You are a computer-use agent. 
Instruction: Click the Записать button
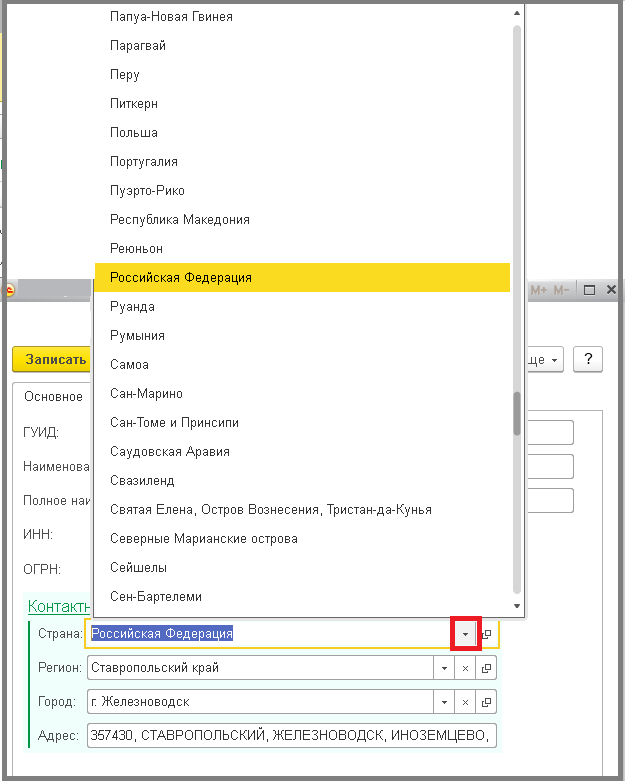[x=52, y=359]
